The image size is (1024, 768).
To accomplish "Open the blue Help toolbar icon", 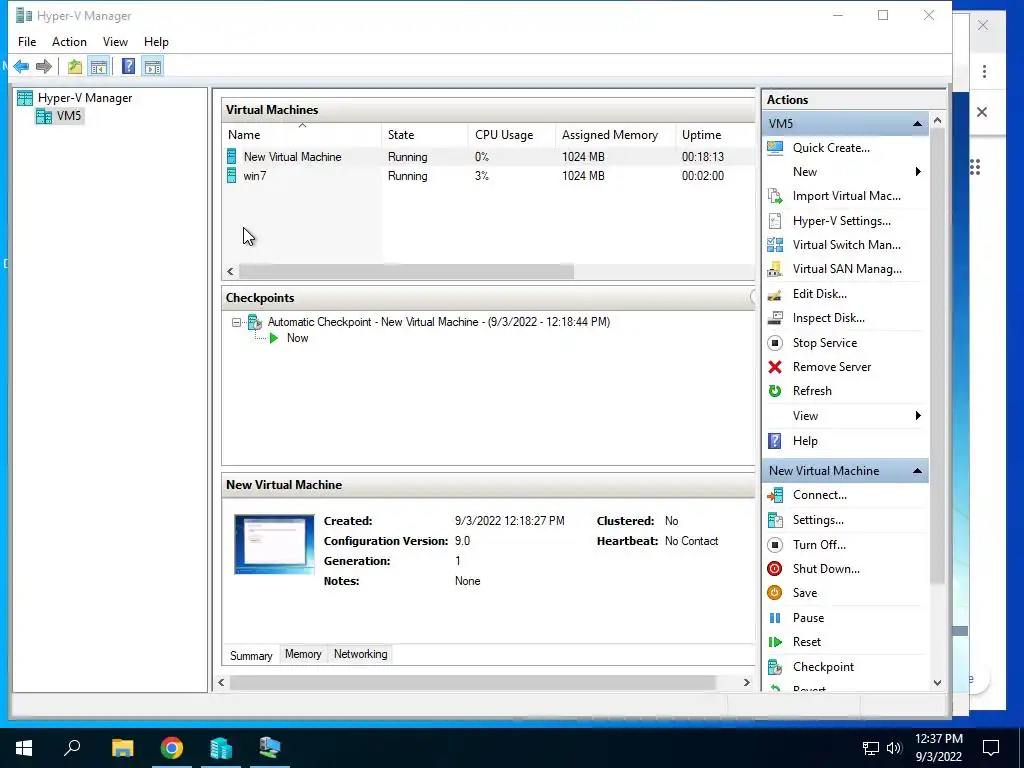I will [x=129, y=66].
